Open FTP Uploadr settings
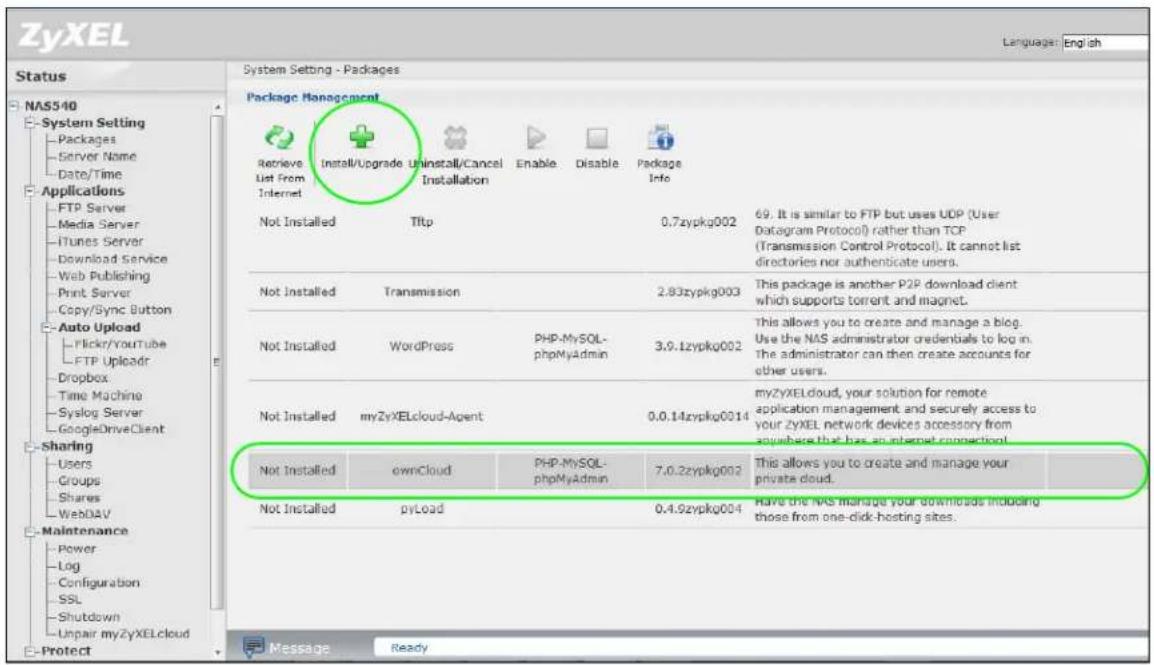Image resolution: width=1154 pixels, height=665 pixels. (x=112, y=361)
